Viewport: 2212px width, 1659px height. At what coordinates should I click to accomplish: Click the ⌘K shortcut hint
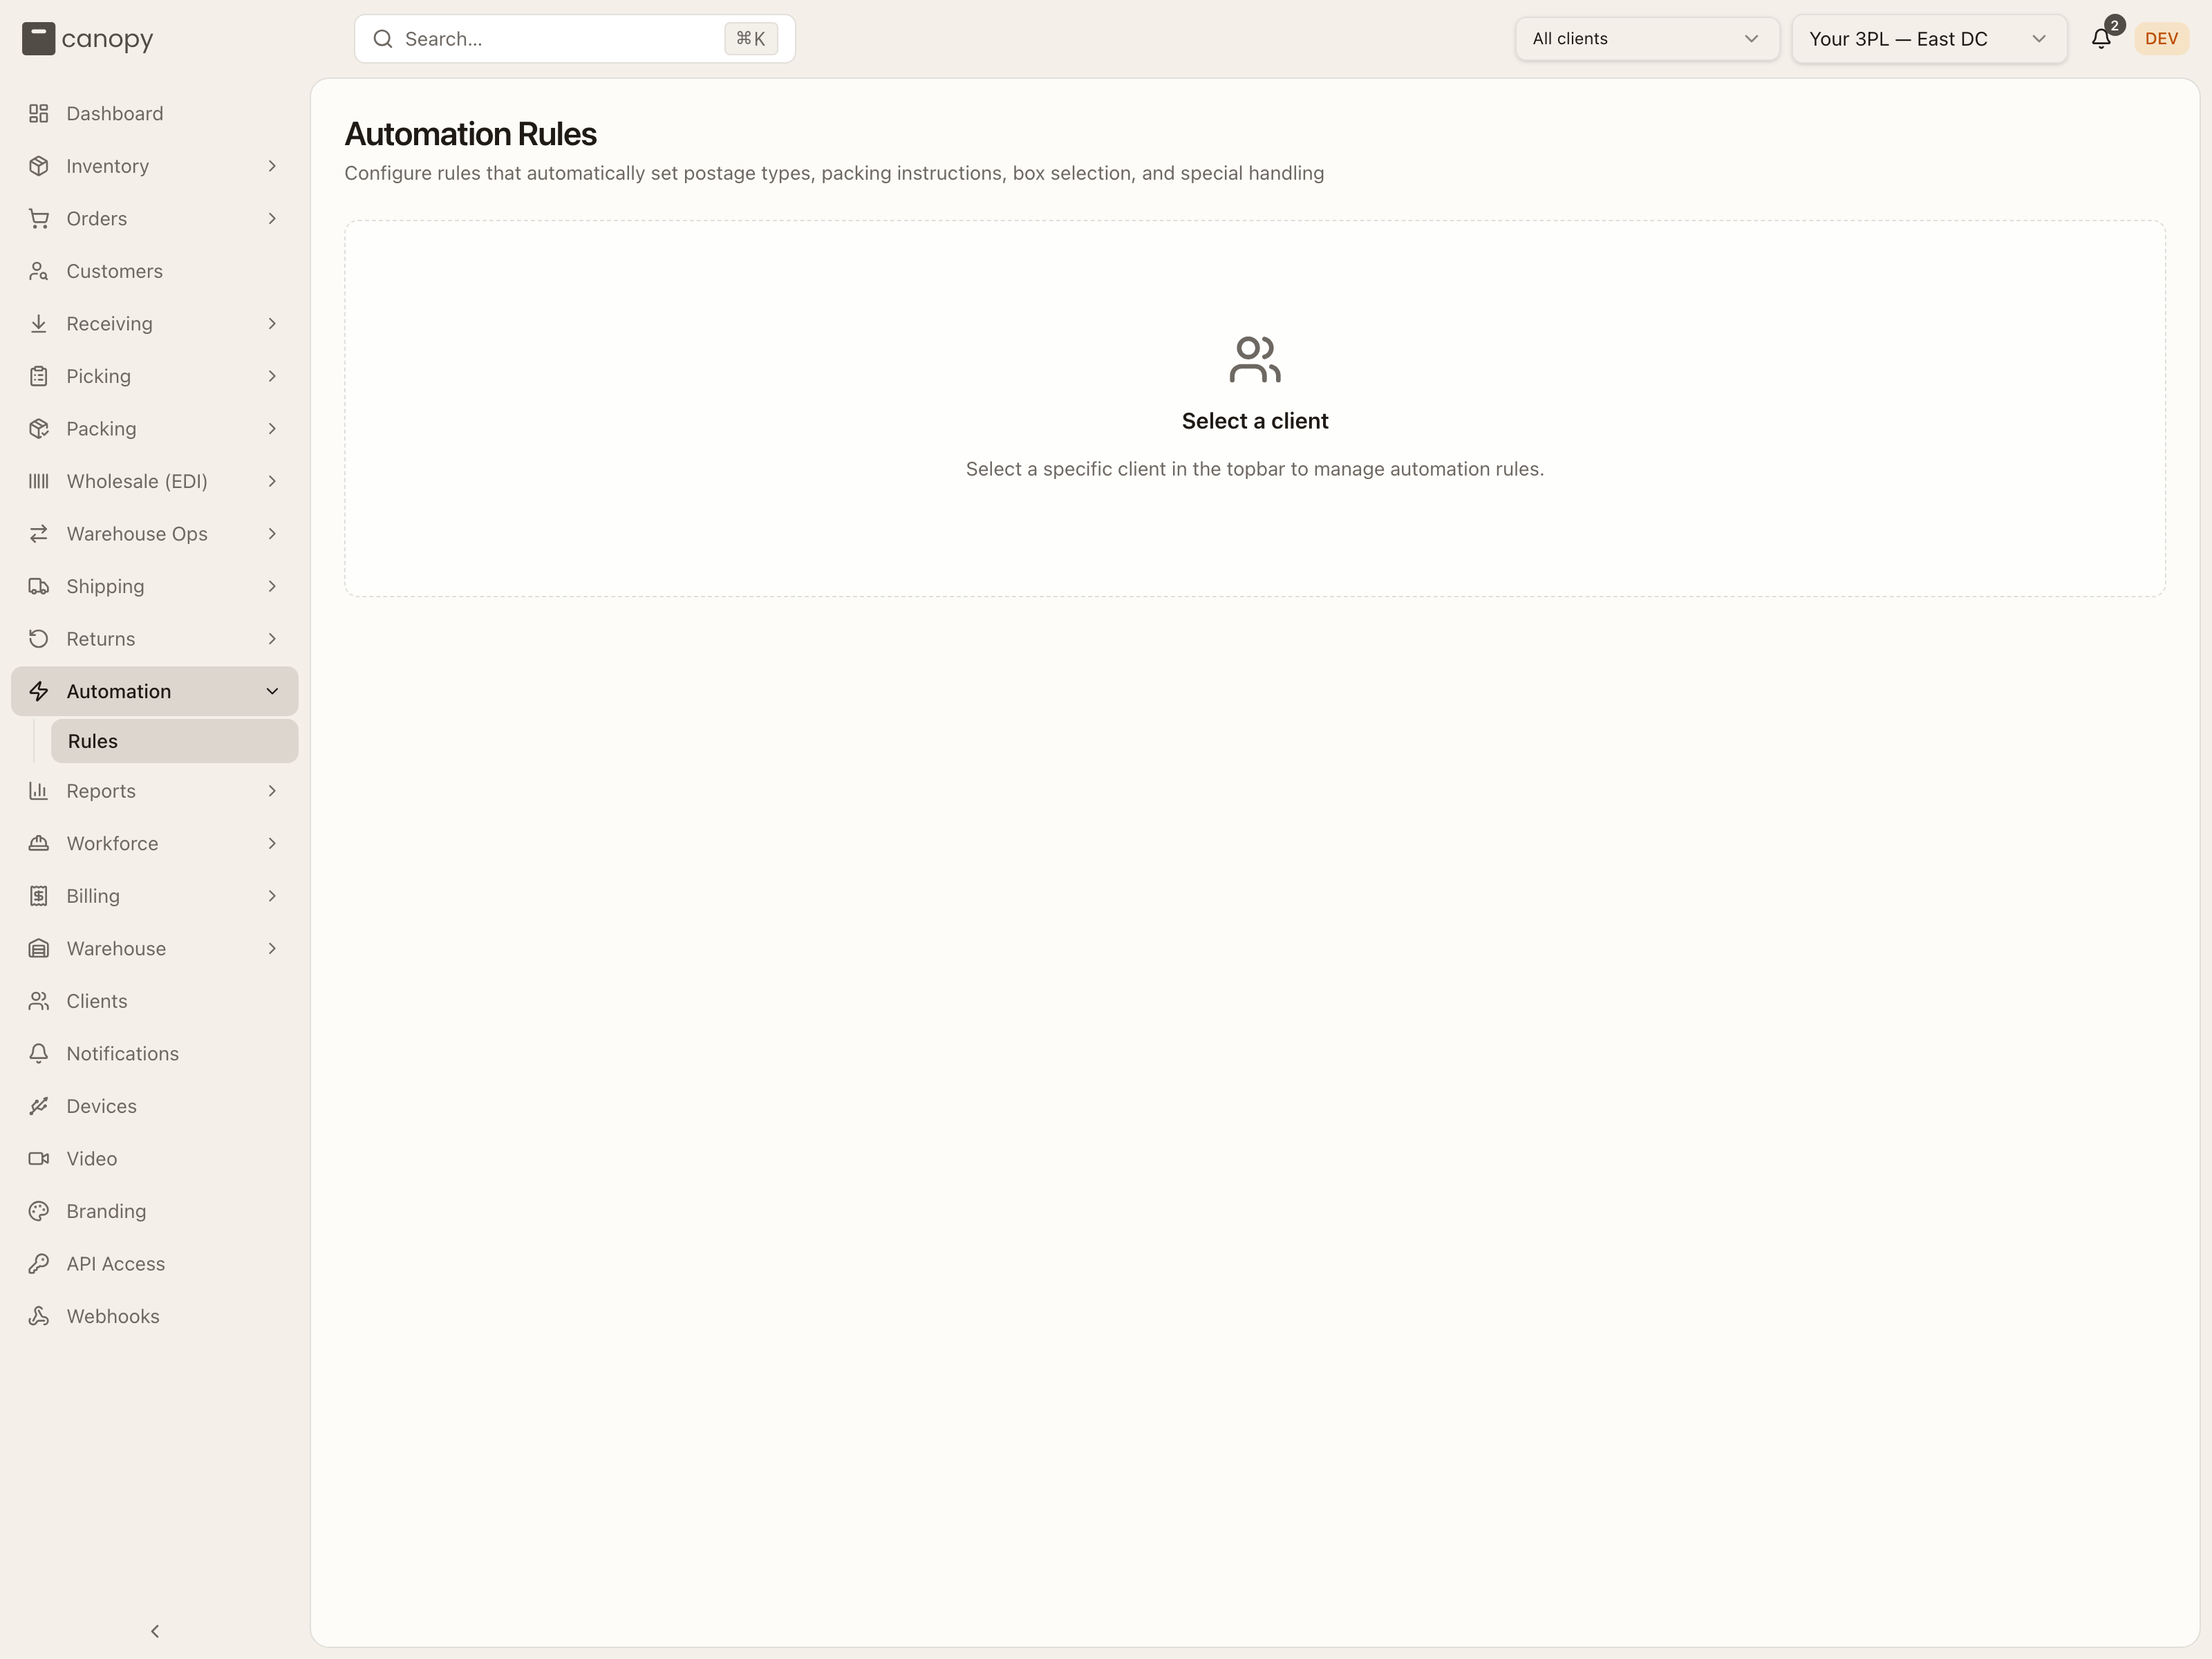point(751,39)
